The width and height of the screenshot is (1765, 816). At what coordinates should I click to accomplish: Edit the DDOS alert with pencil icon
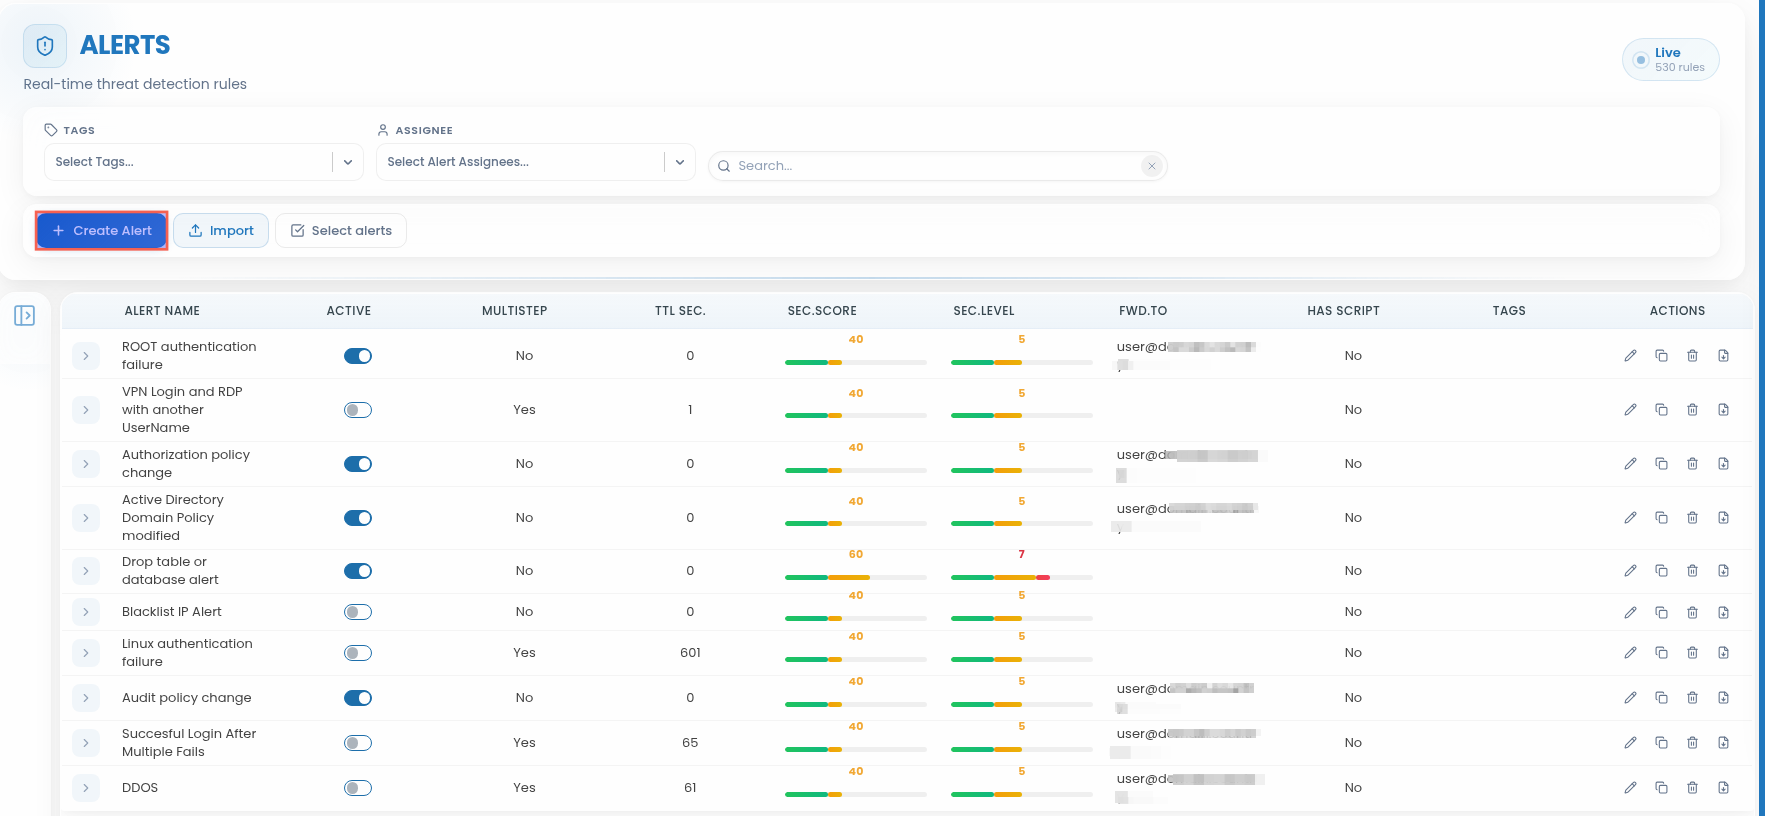pyautogui.click(x=1630, y=788)
